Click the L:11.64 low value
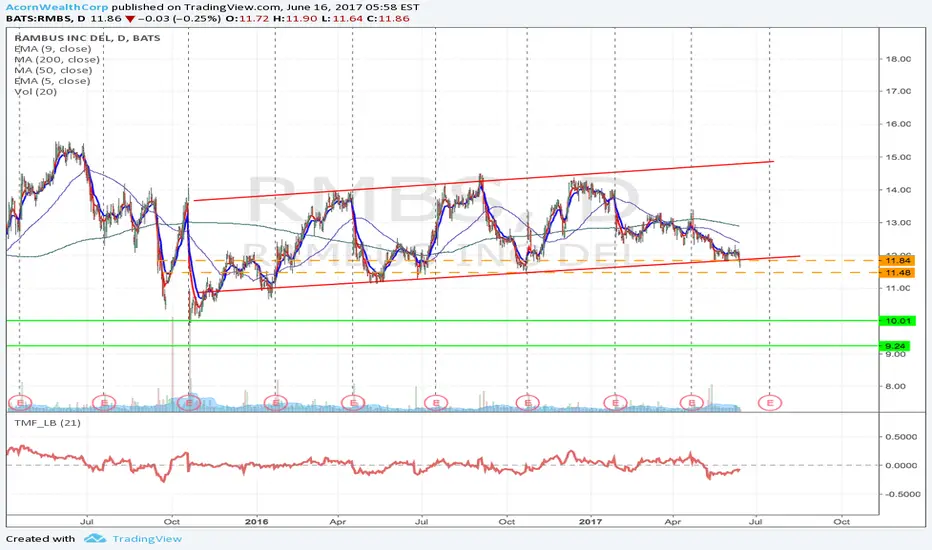This screenshot has width=932, height=550. coord(341,18)
